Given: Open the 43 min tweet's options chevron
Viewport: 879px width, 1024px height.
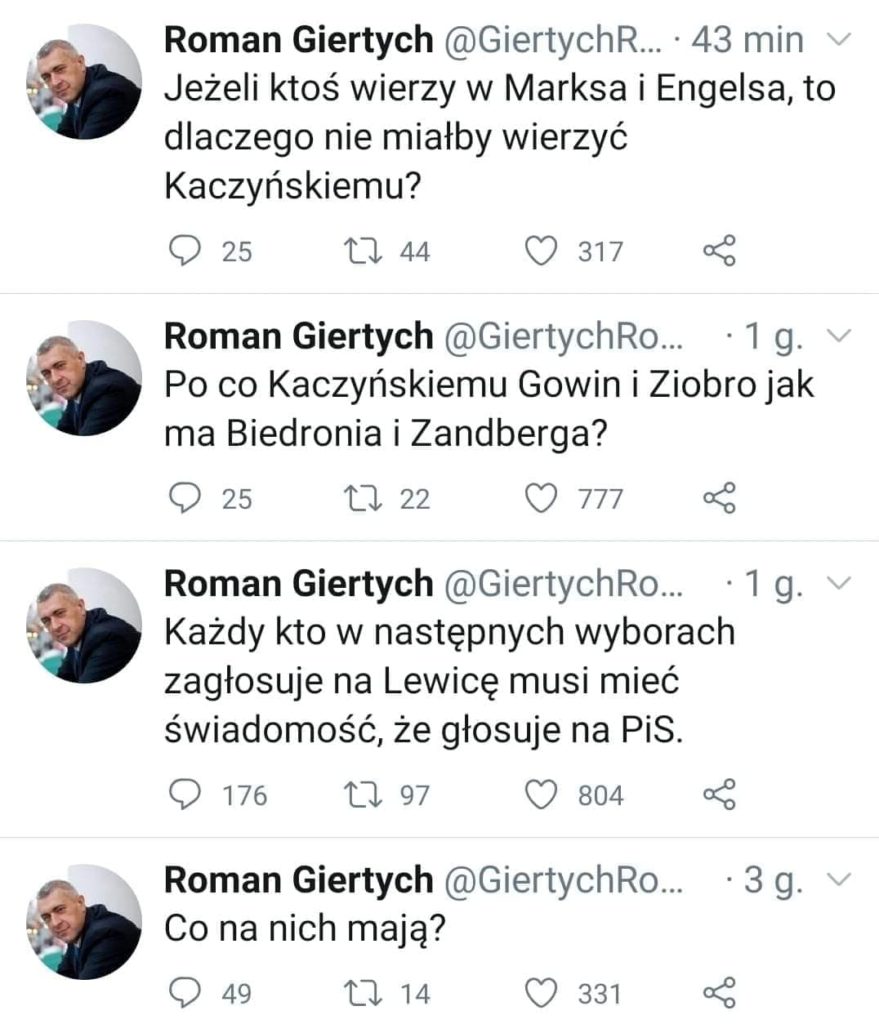Looking at the screenshot, I should pos(841,40).
